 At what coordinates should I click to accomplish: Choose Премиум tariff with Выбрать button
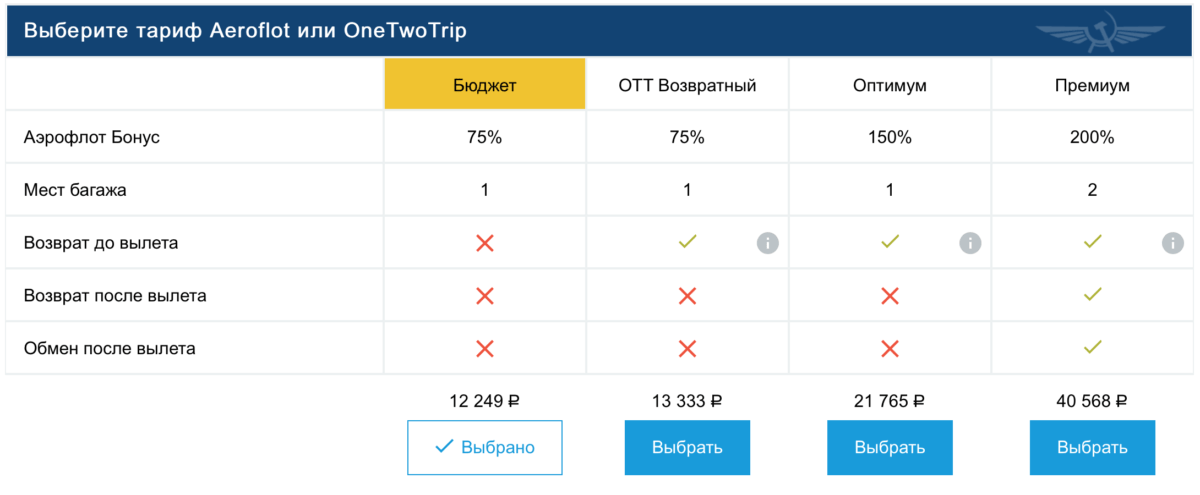[x=1092, y=447]
